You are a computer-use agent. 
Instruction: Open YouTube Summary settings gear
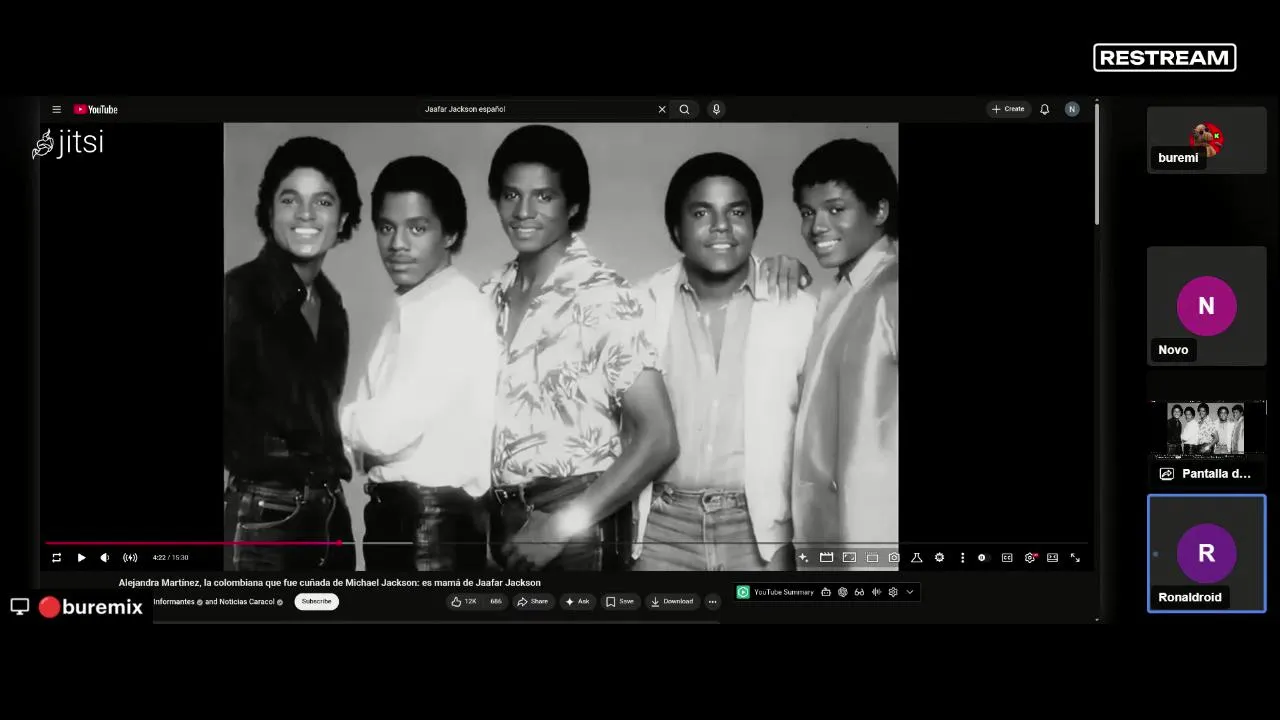(x=893, y=592)
